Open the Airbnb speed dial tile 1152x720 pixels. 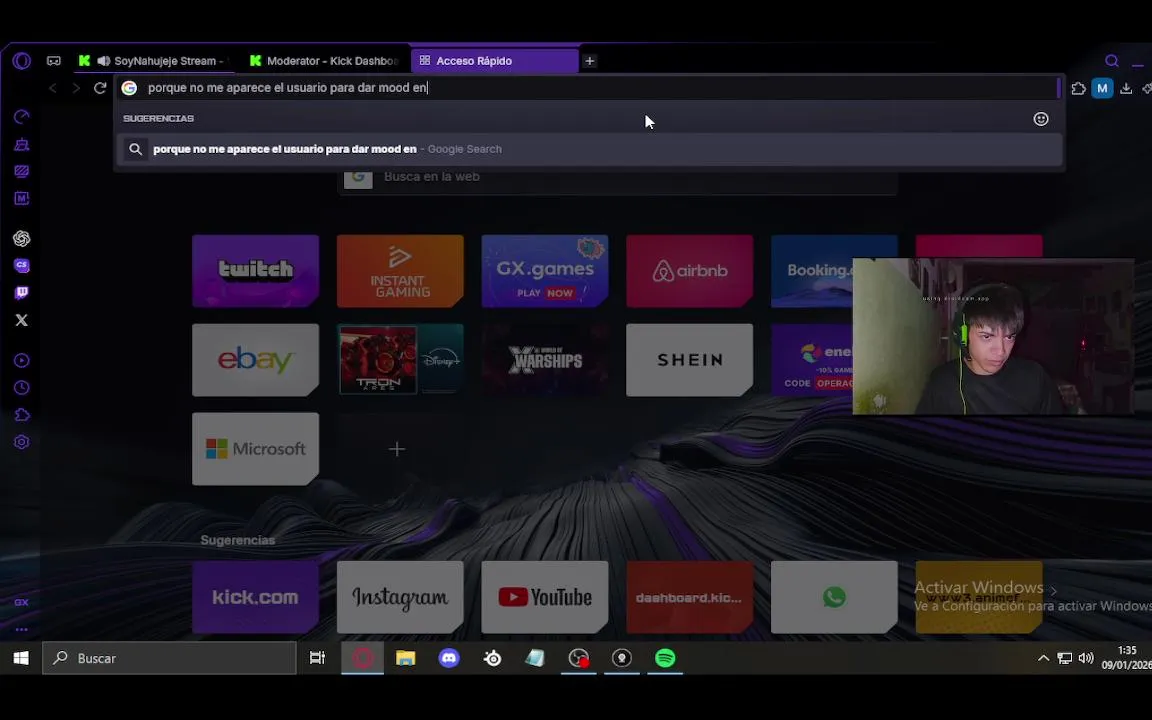[x=690, y=271]
